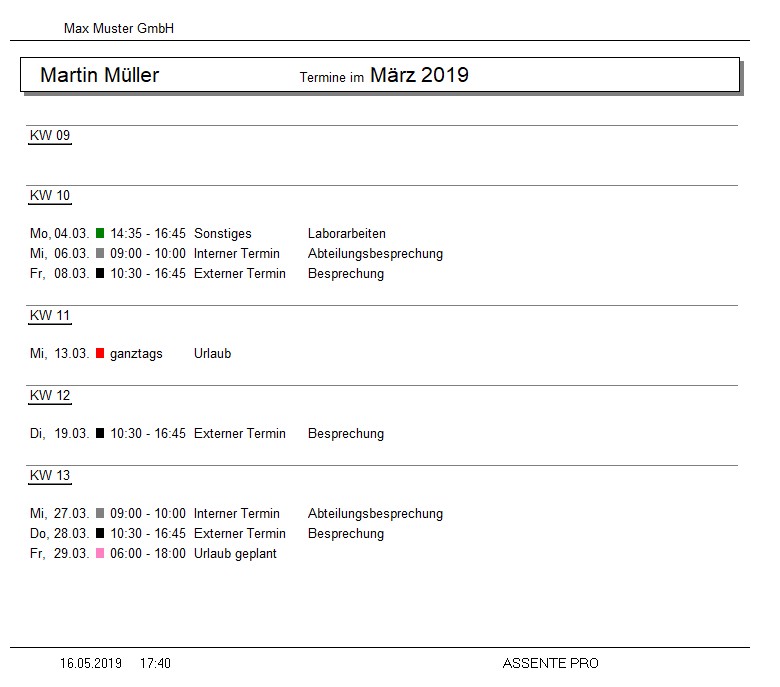This screenshot has height=687, width=780.
Task: Click Externer Termin on 28.03.
Action: tap(240, 533)
